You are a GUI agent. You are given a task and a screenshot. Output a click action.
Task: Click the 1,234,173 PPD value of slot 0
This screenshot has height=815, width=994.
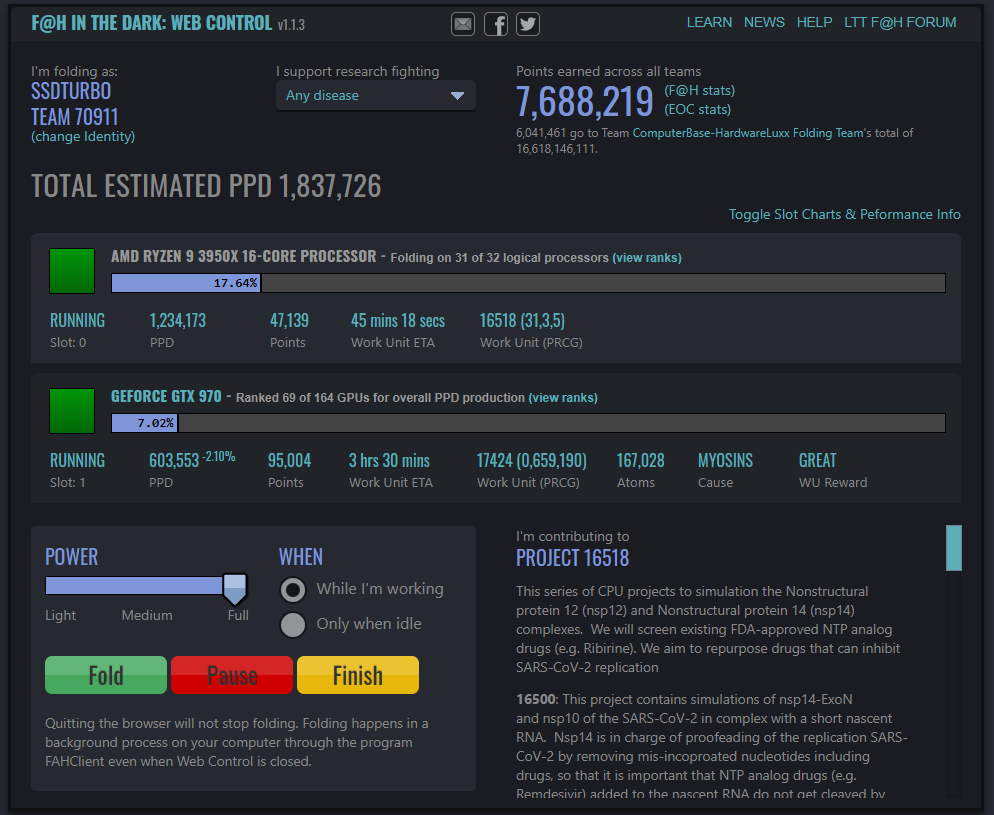pos(178,321)
